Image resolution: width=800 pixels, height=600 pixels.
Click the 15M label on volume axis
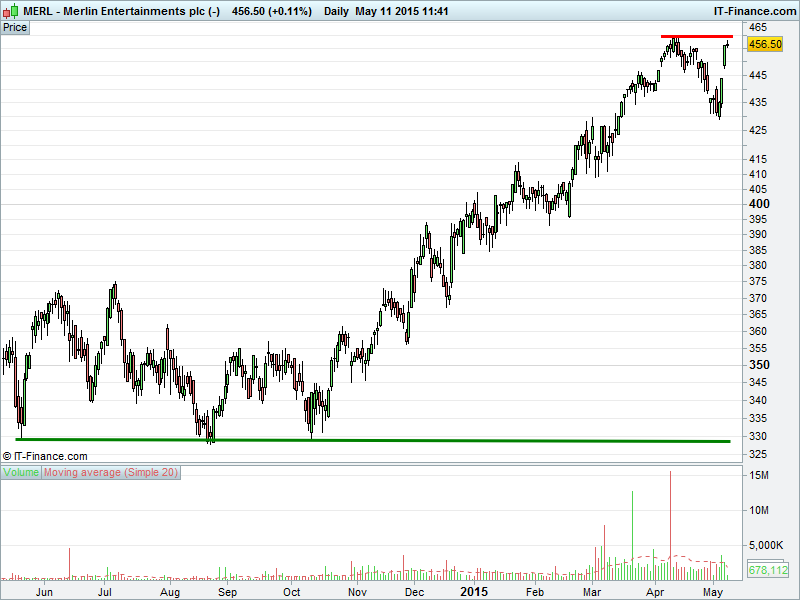tap(759, 475)
